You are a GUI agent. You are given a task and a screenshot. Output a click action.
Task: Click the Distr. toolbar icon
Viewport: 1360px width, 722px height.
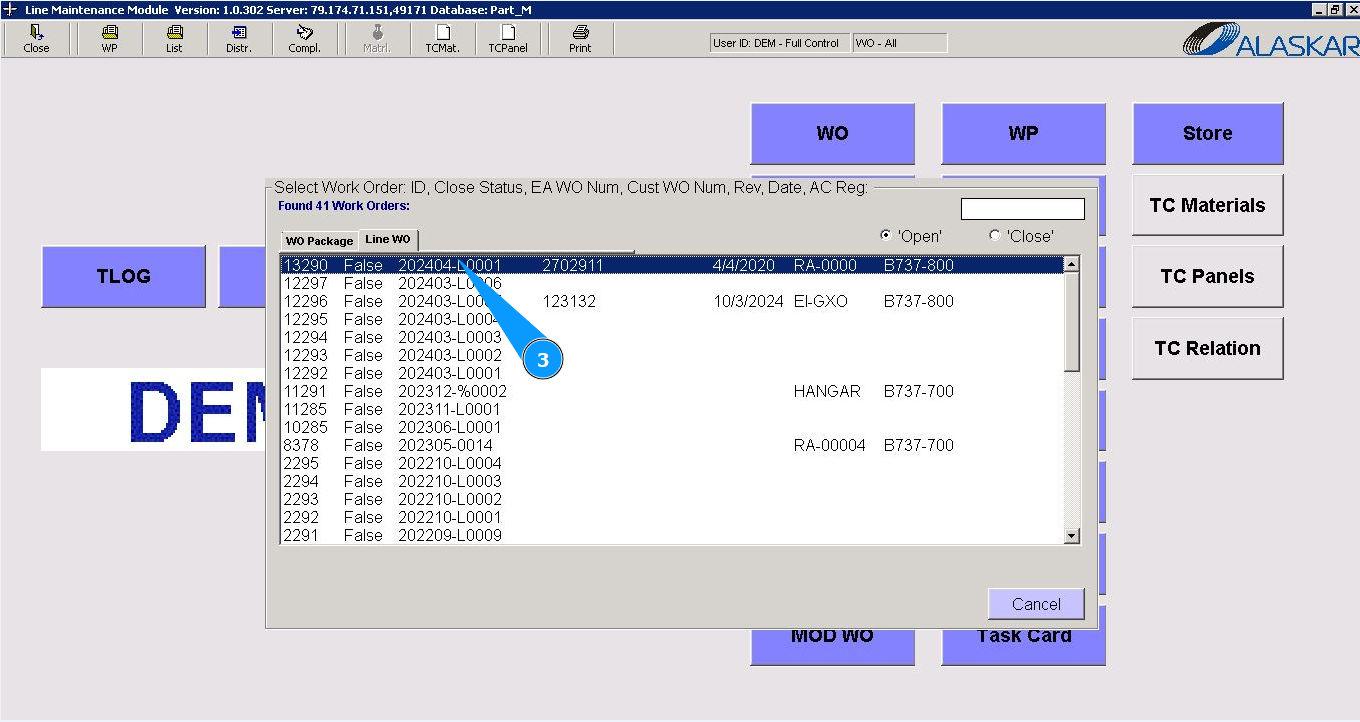pyautogui.click(x=239, y=39)
